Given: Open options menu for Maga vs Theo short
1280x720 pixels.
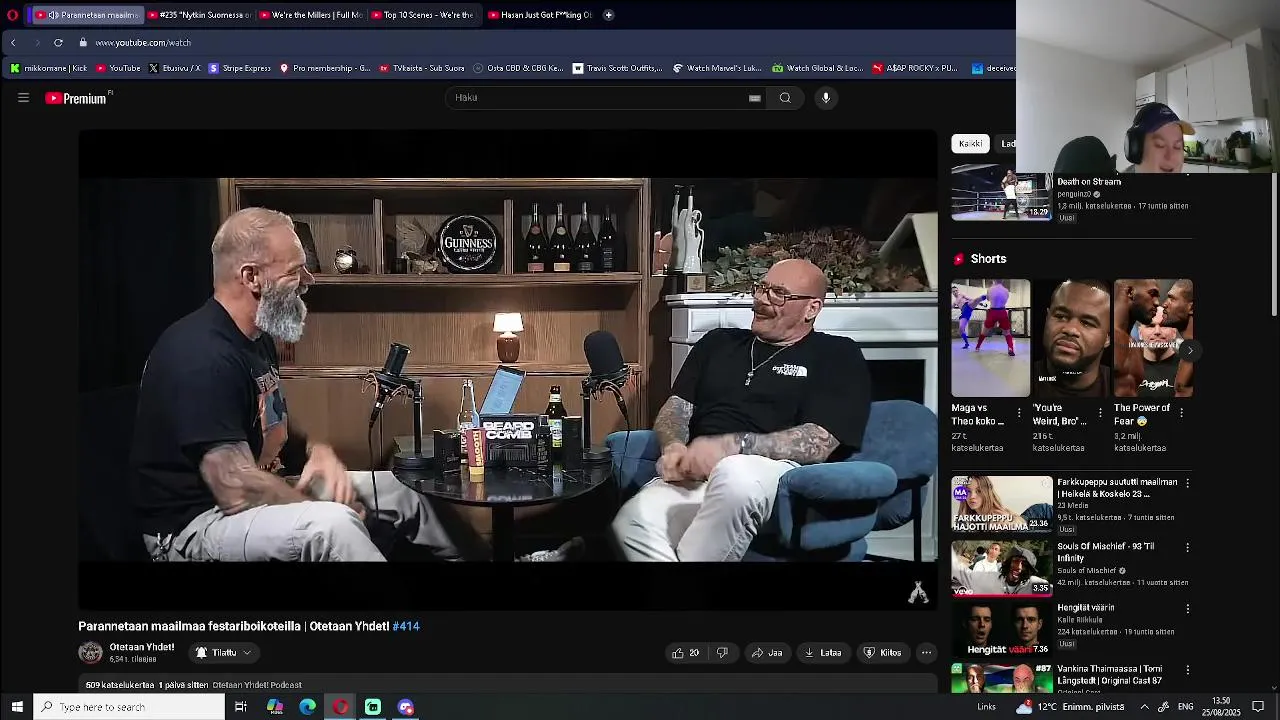Looking at the screenshot, I should (x=1019, y=412).
